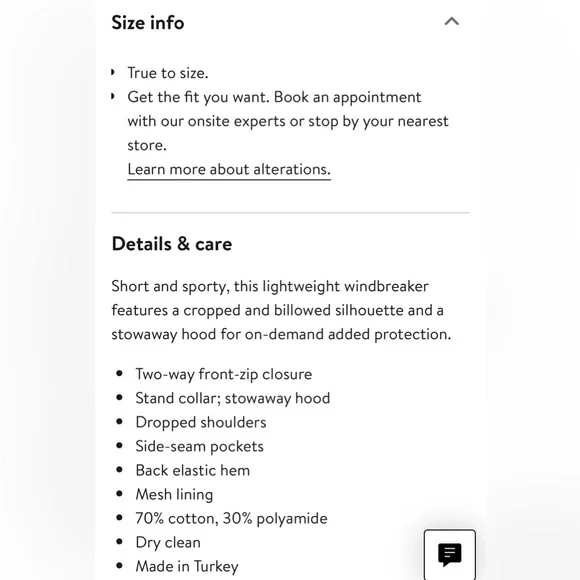Select the Details & care heading
The height and width of the screenshot is (580, 580).
[x=172, y=244]
